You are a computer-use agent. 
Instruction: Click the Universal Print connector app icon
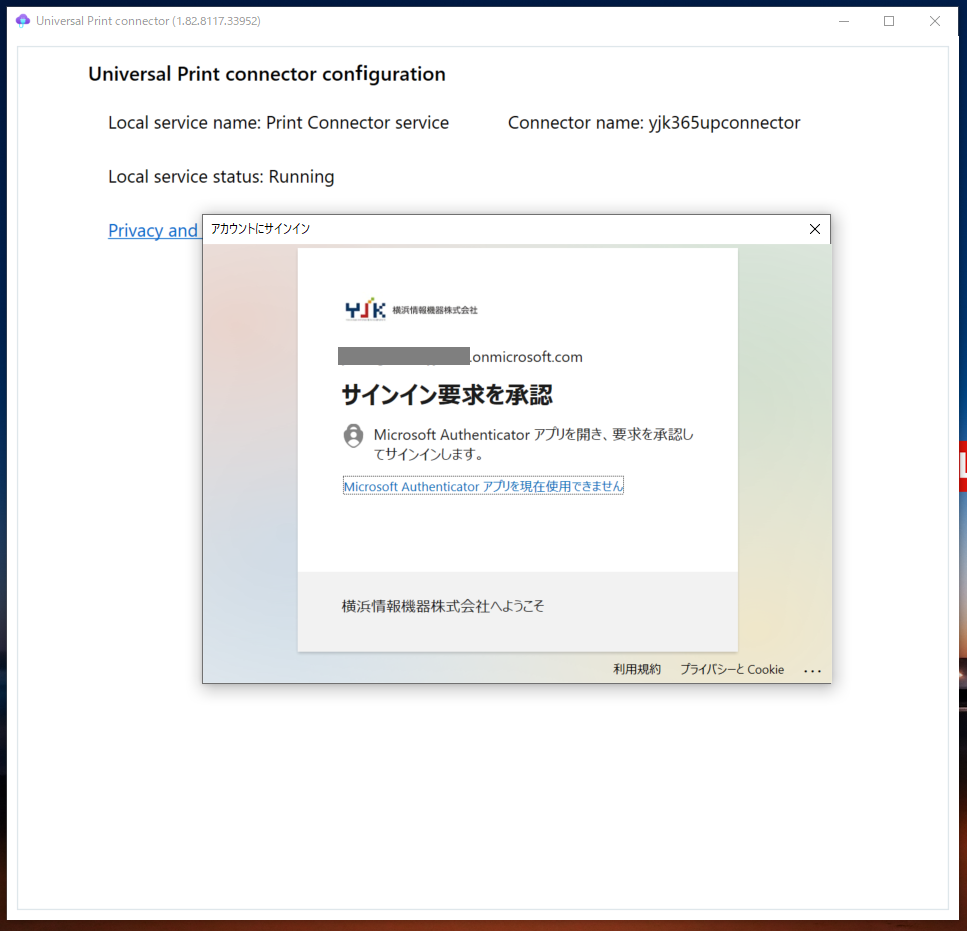pos(22,21)
